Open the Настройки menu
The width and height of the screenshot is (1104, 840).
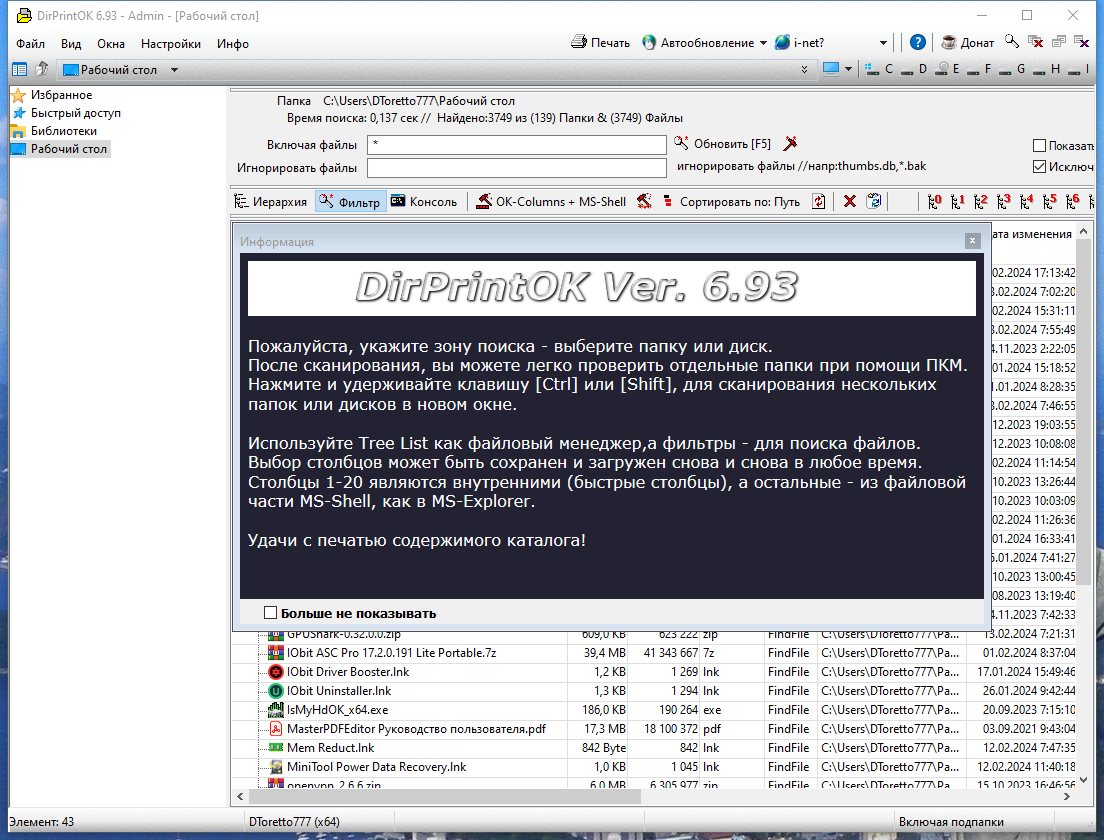pyautogui.click(x=170, y=44)
